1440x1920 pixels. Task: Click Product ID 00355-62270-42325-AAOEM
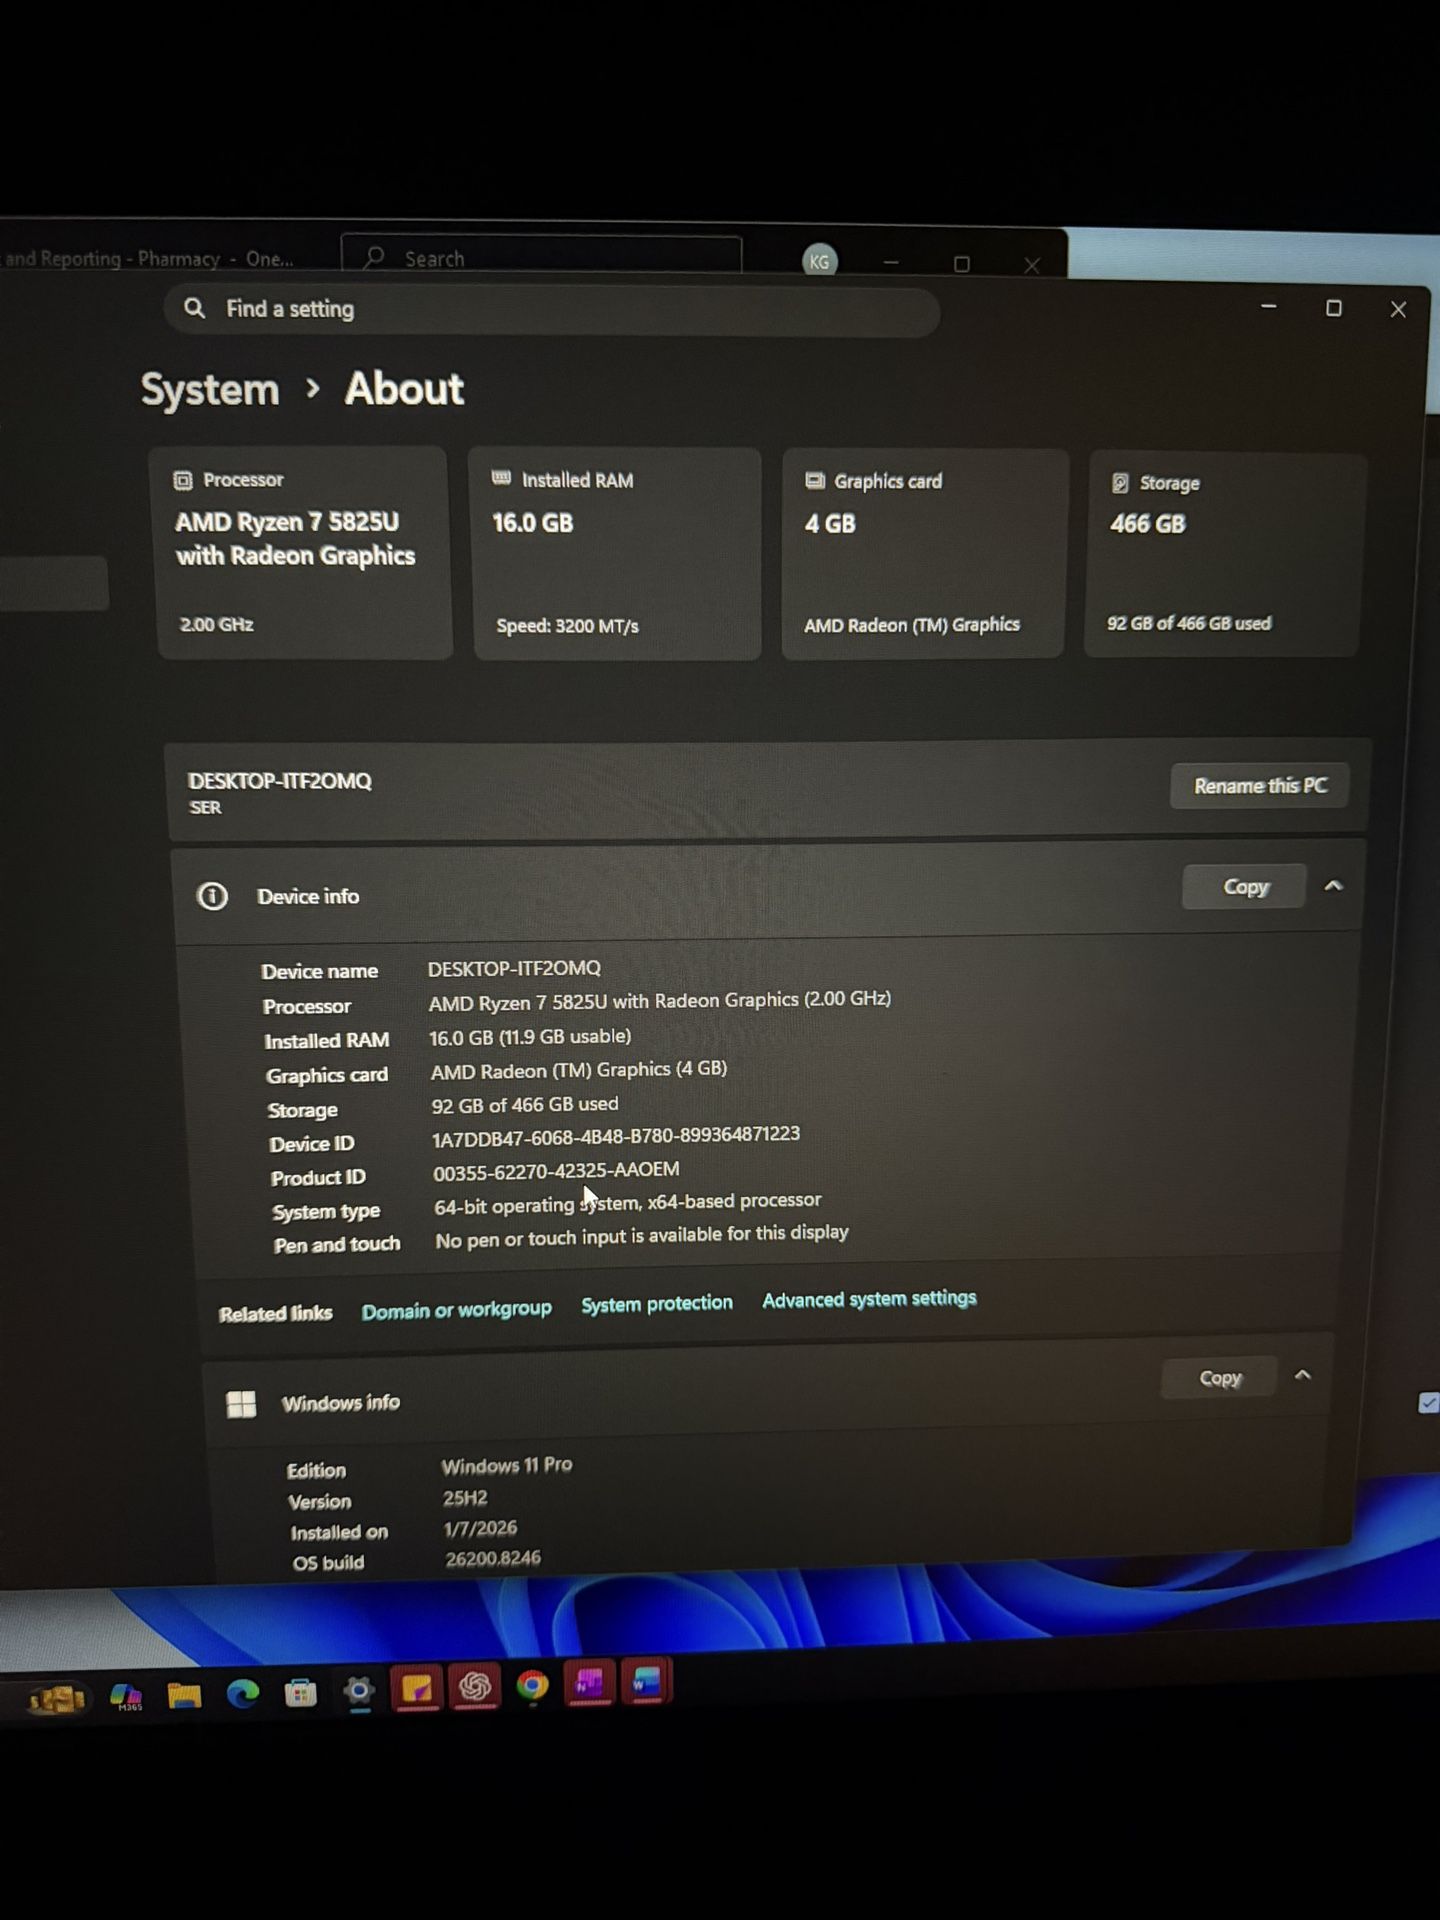[x=555, y=1170]
